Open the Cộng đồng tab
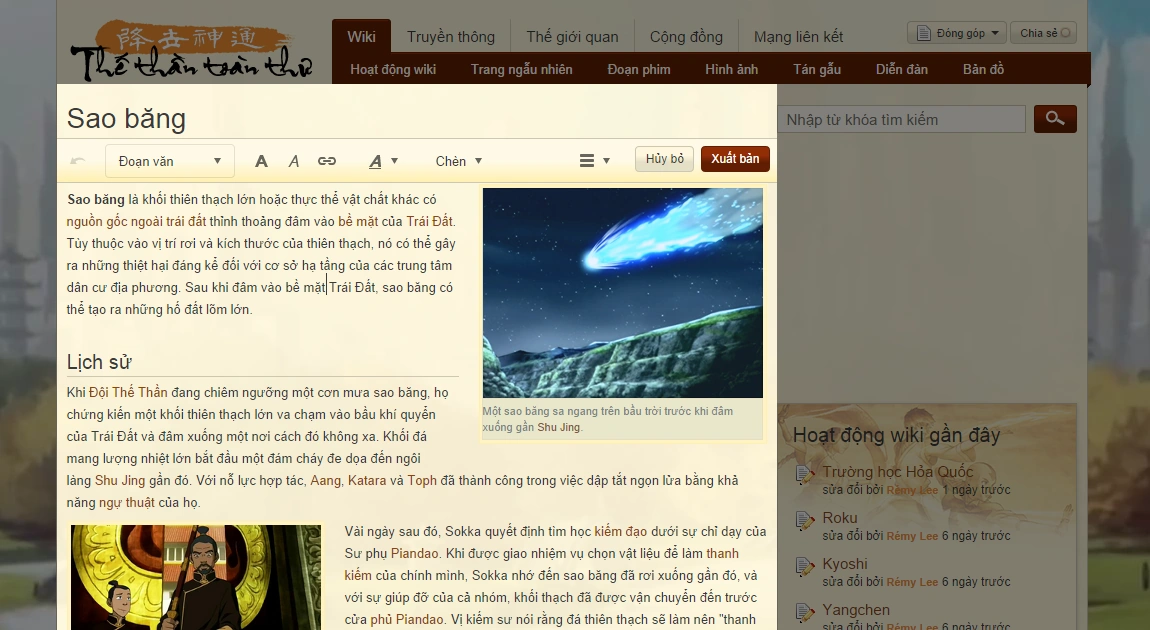The width and height of the screenshot is (1150, 630). (686, 37)
